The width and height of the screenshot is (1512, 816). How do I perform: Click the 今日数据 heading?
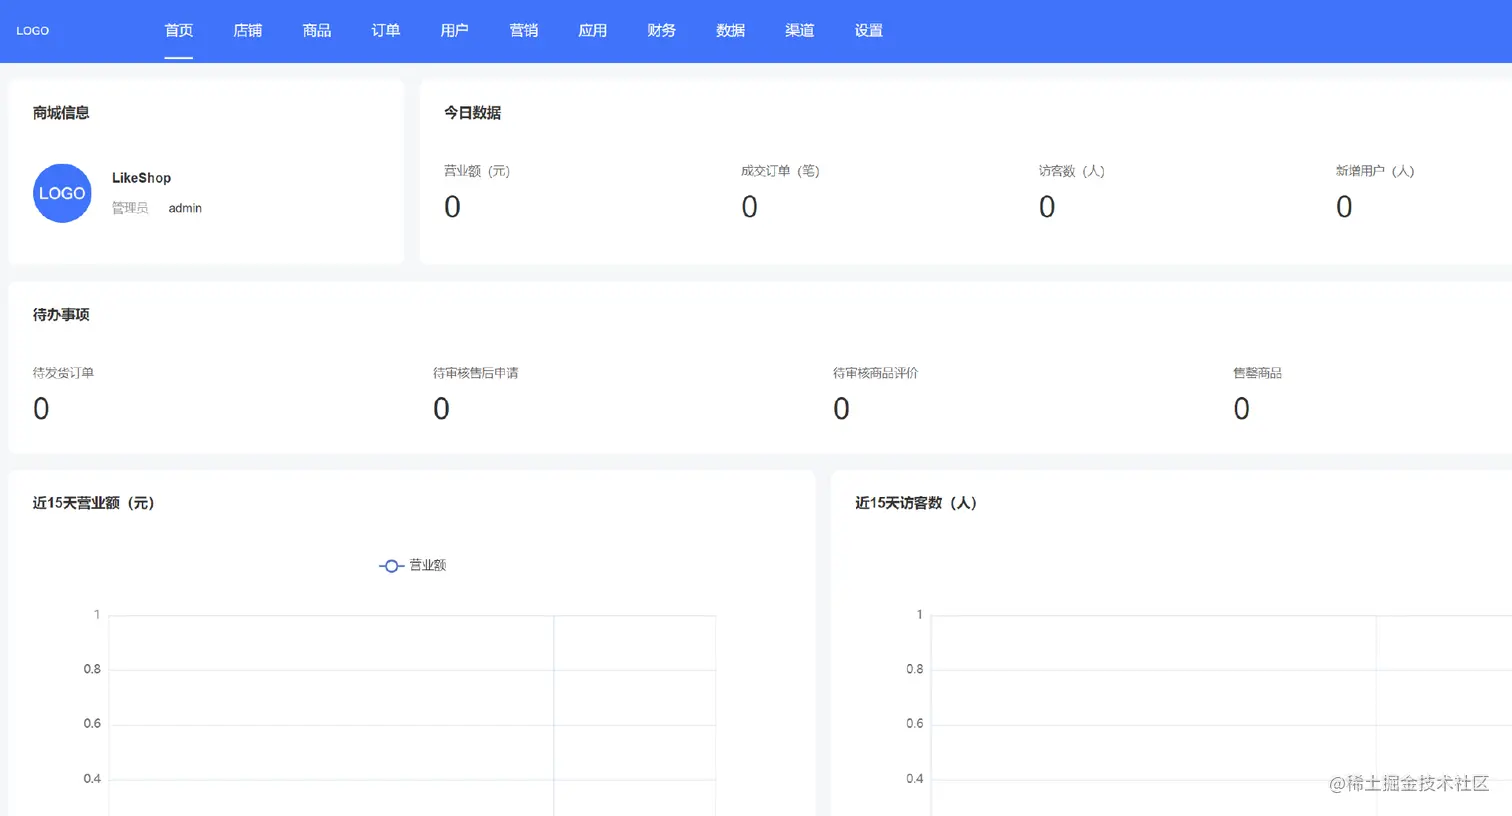473,113
